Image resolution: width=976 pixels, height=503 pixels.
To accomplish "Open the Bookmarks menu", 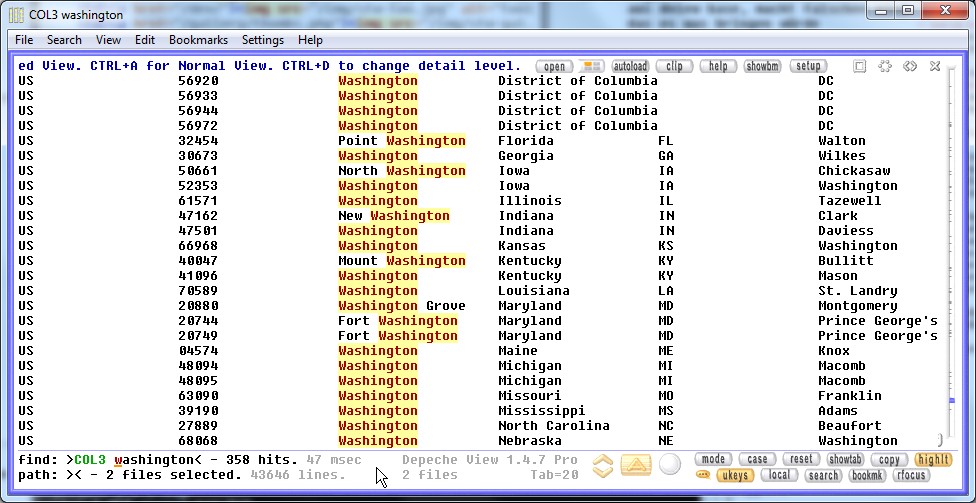I will pos(198,40).
